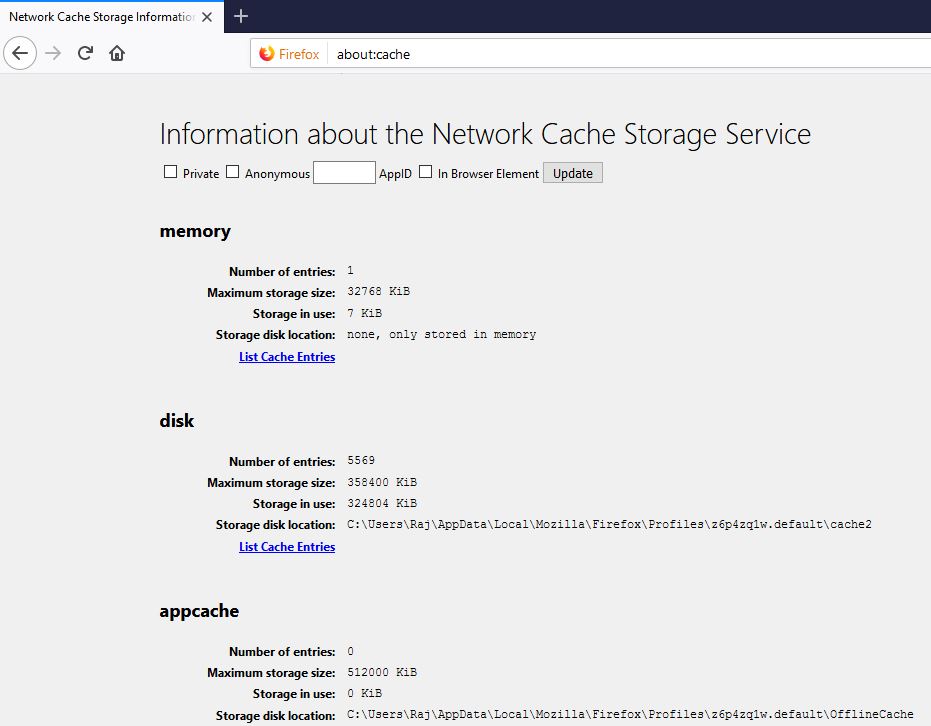Enable the Private checkbox

[170, 172]
